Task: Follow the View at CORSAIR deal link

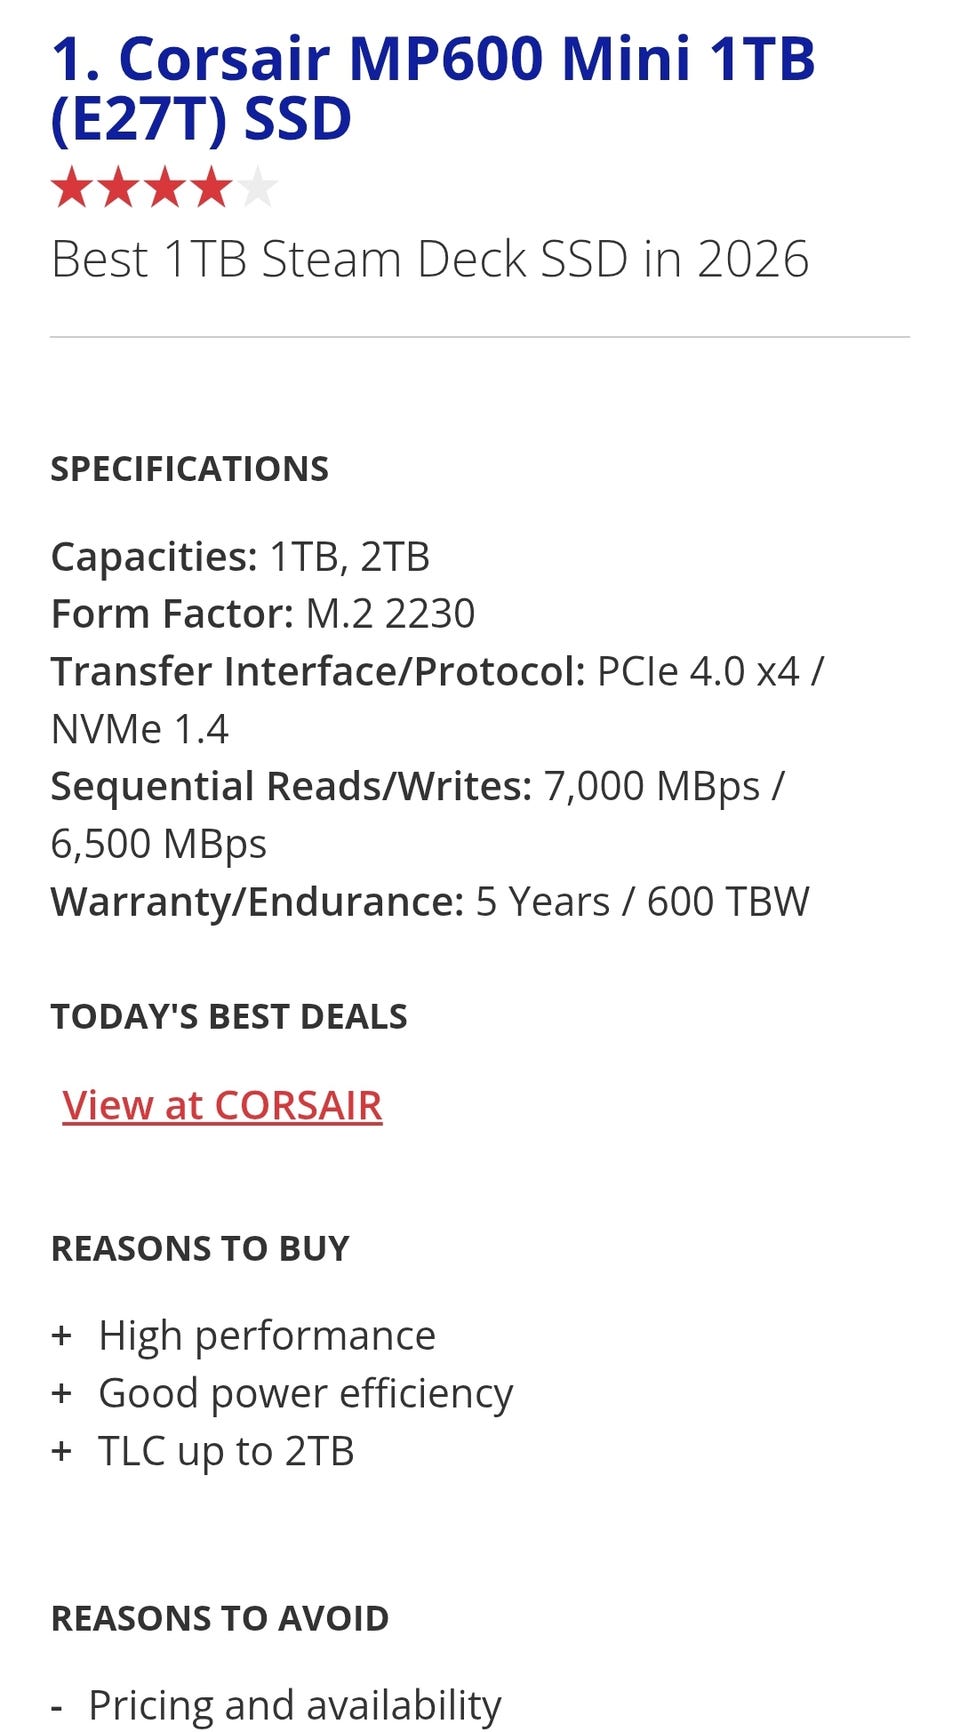Action: [x=222, y=1105]
